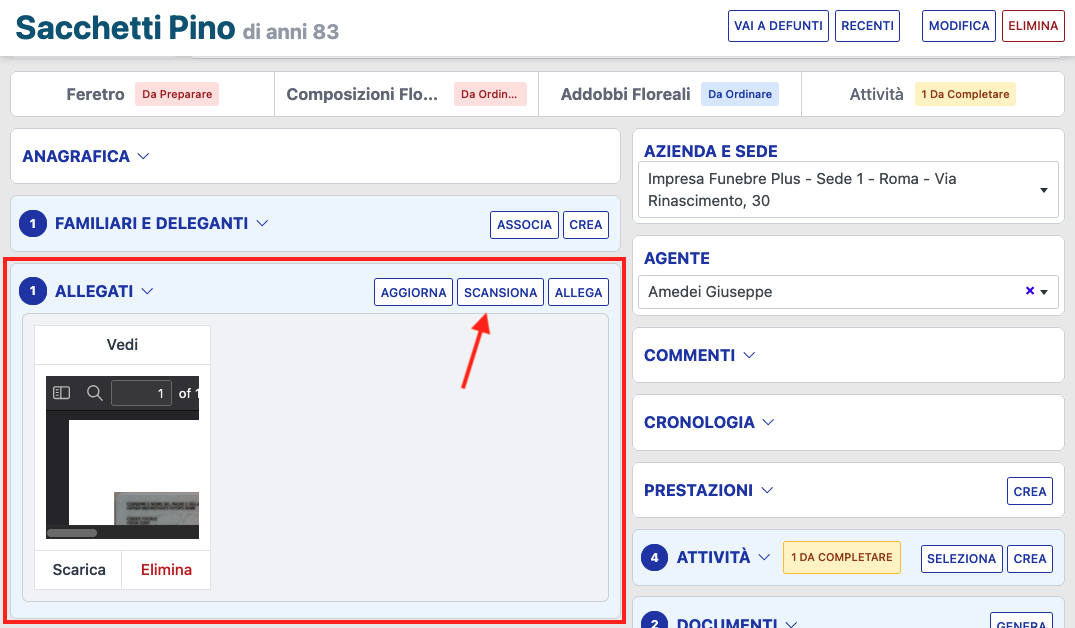Click the Allegati count badge
Image resolution: width=1075 pixels, height=628 pixels.
click(33, 292)
